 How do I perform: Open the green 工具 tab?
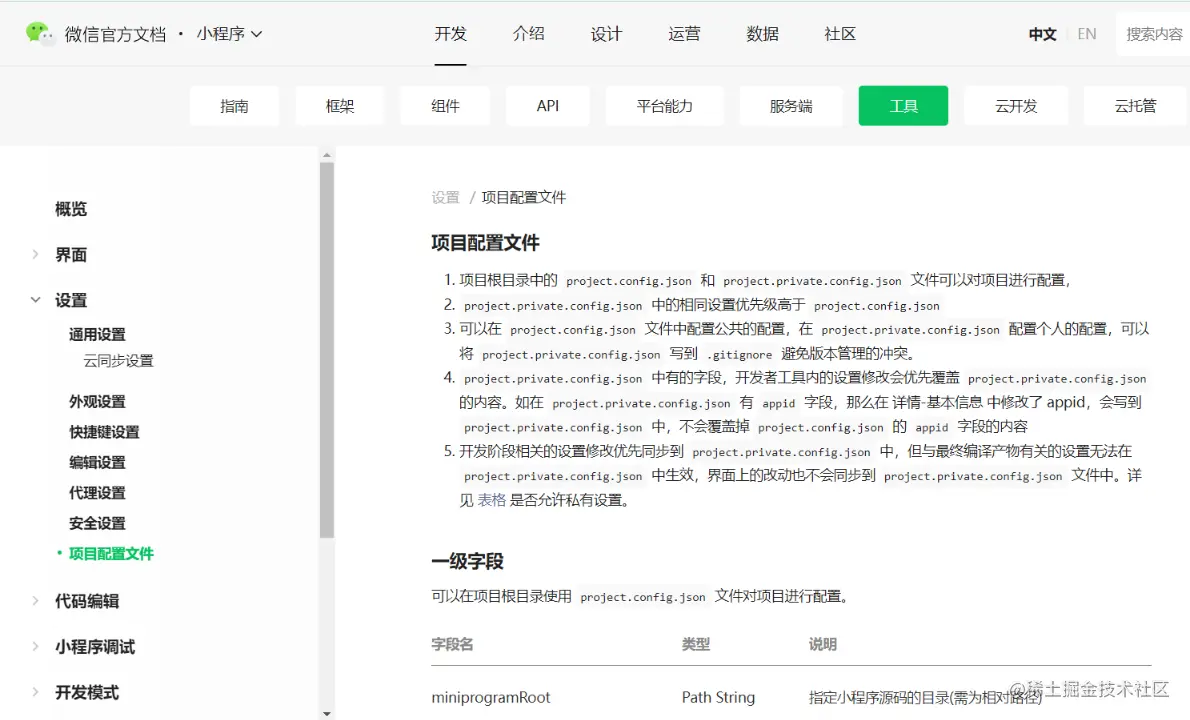click(903, 105)
